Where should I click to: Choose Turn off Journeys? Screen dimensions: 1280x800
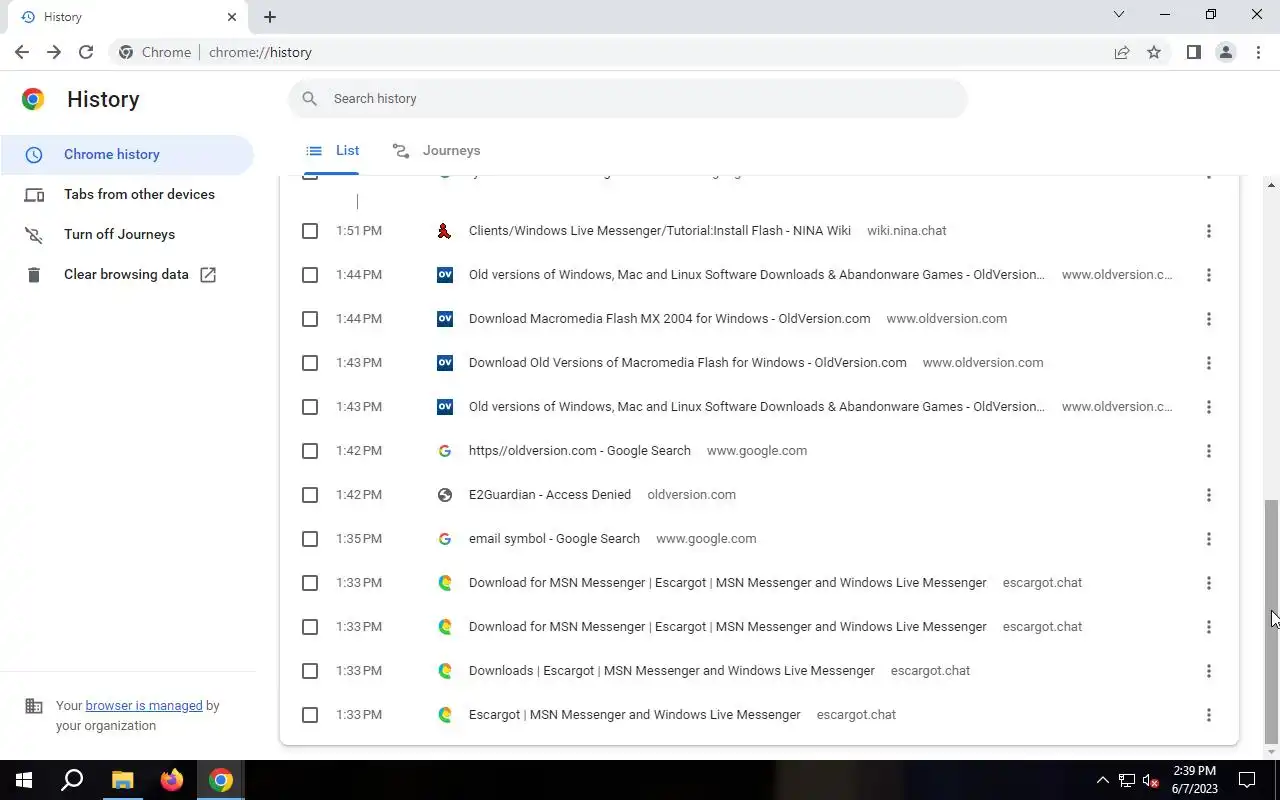pos(127,234)
